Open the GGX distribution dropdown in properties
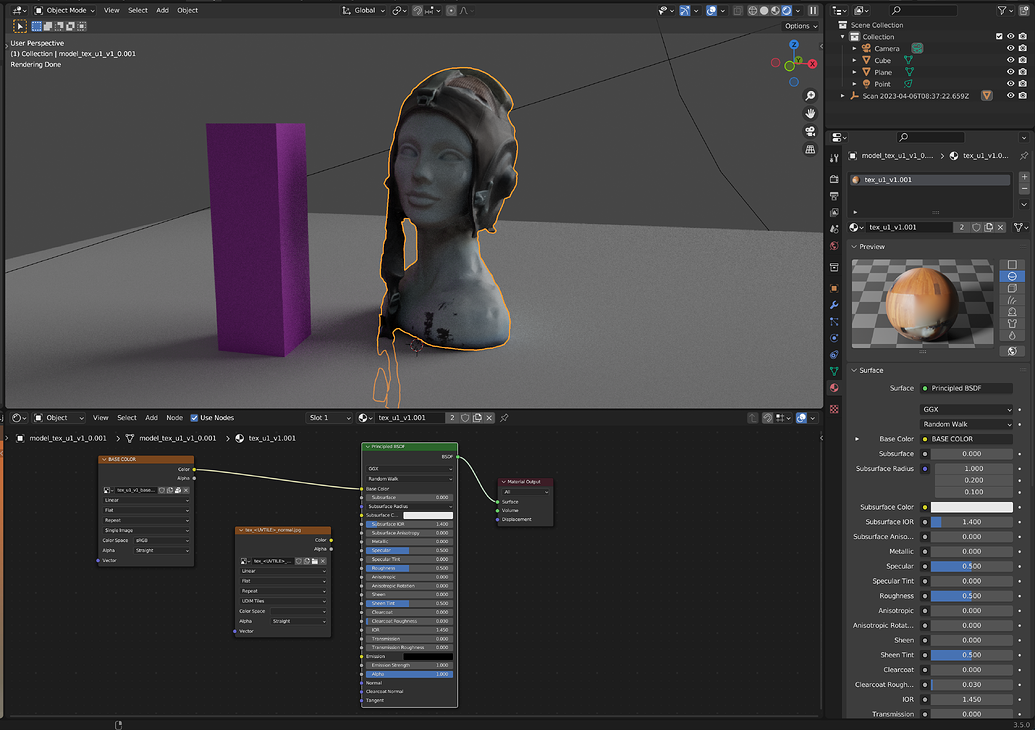The height and width of the screenshot is (730, 1035). pyautogui.click(x=966, y=409)
